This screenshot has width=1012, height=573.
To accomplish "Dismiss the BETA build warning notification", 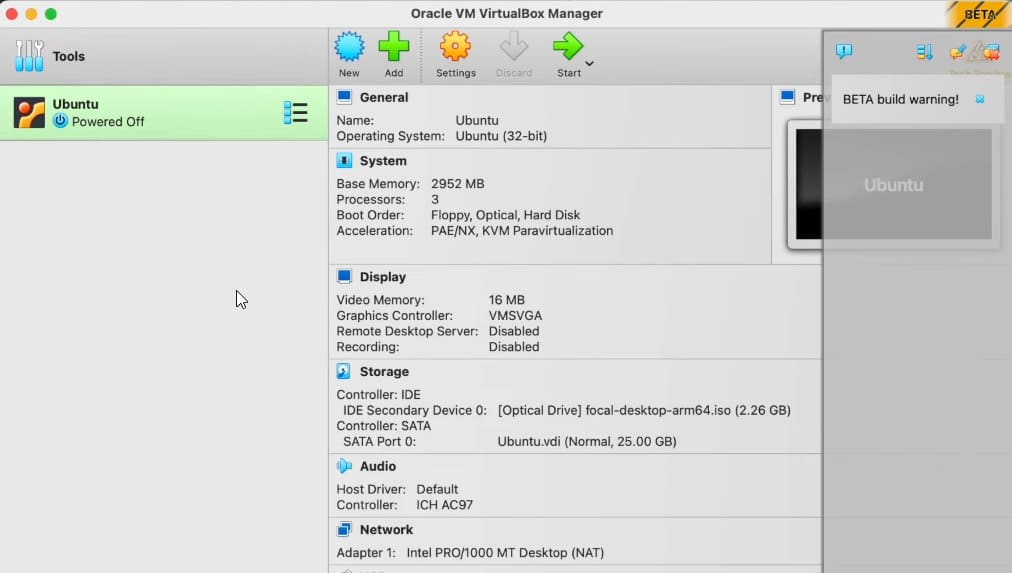I will coord(980,99).
